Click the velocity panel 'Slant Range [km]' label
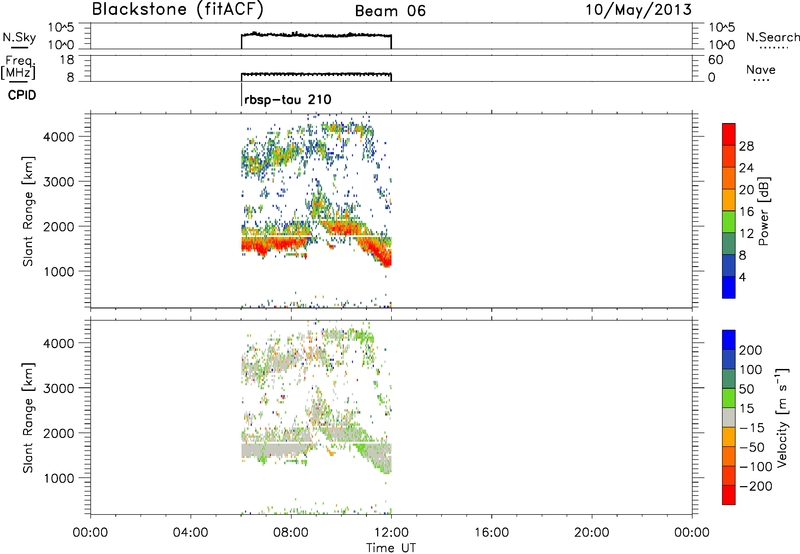800x554 pixels. (28, 418)
